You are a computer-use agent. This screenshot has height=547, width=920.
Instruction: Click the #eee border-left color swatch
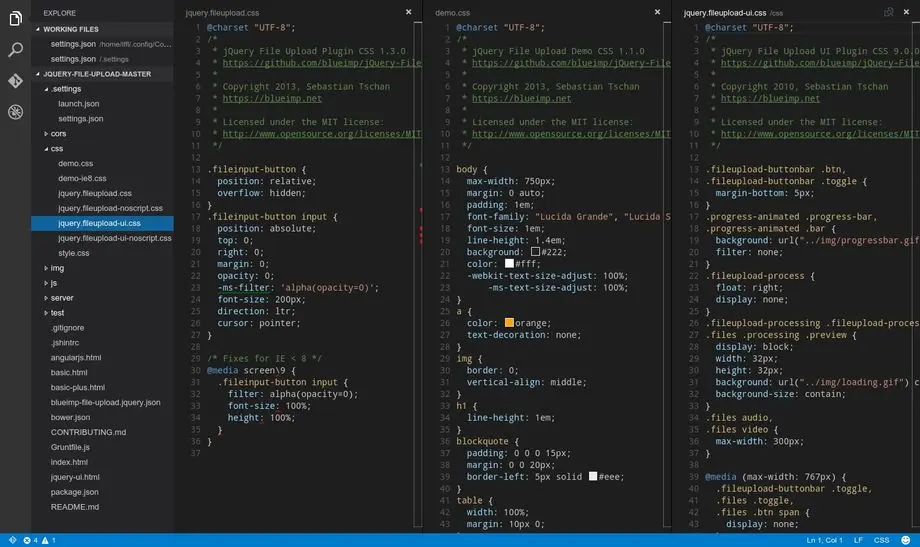(593, 476)
